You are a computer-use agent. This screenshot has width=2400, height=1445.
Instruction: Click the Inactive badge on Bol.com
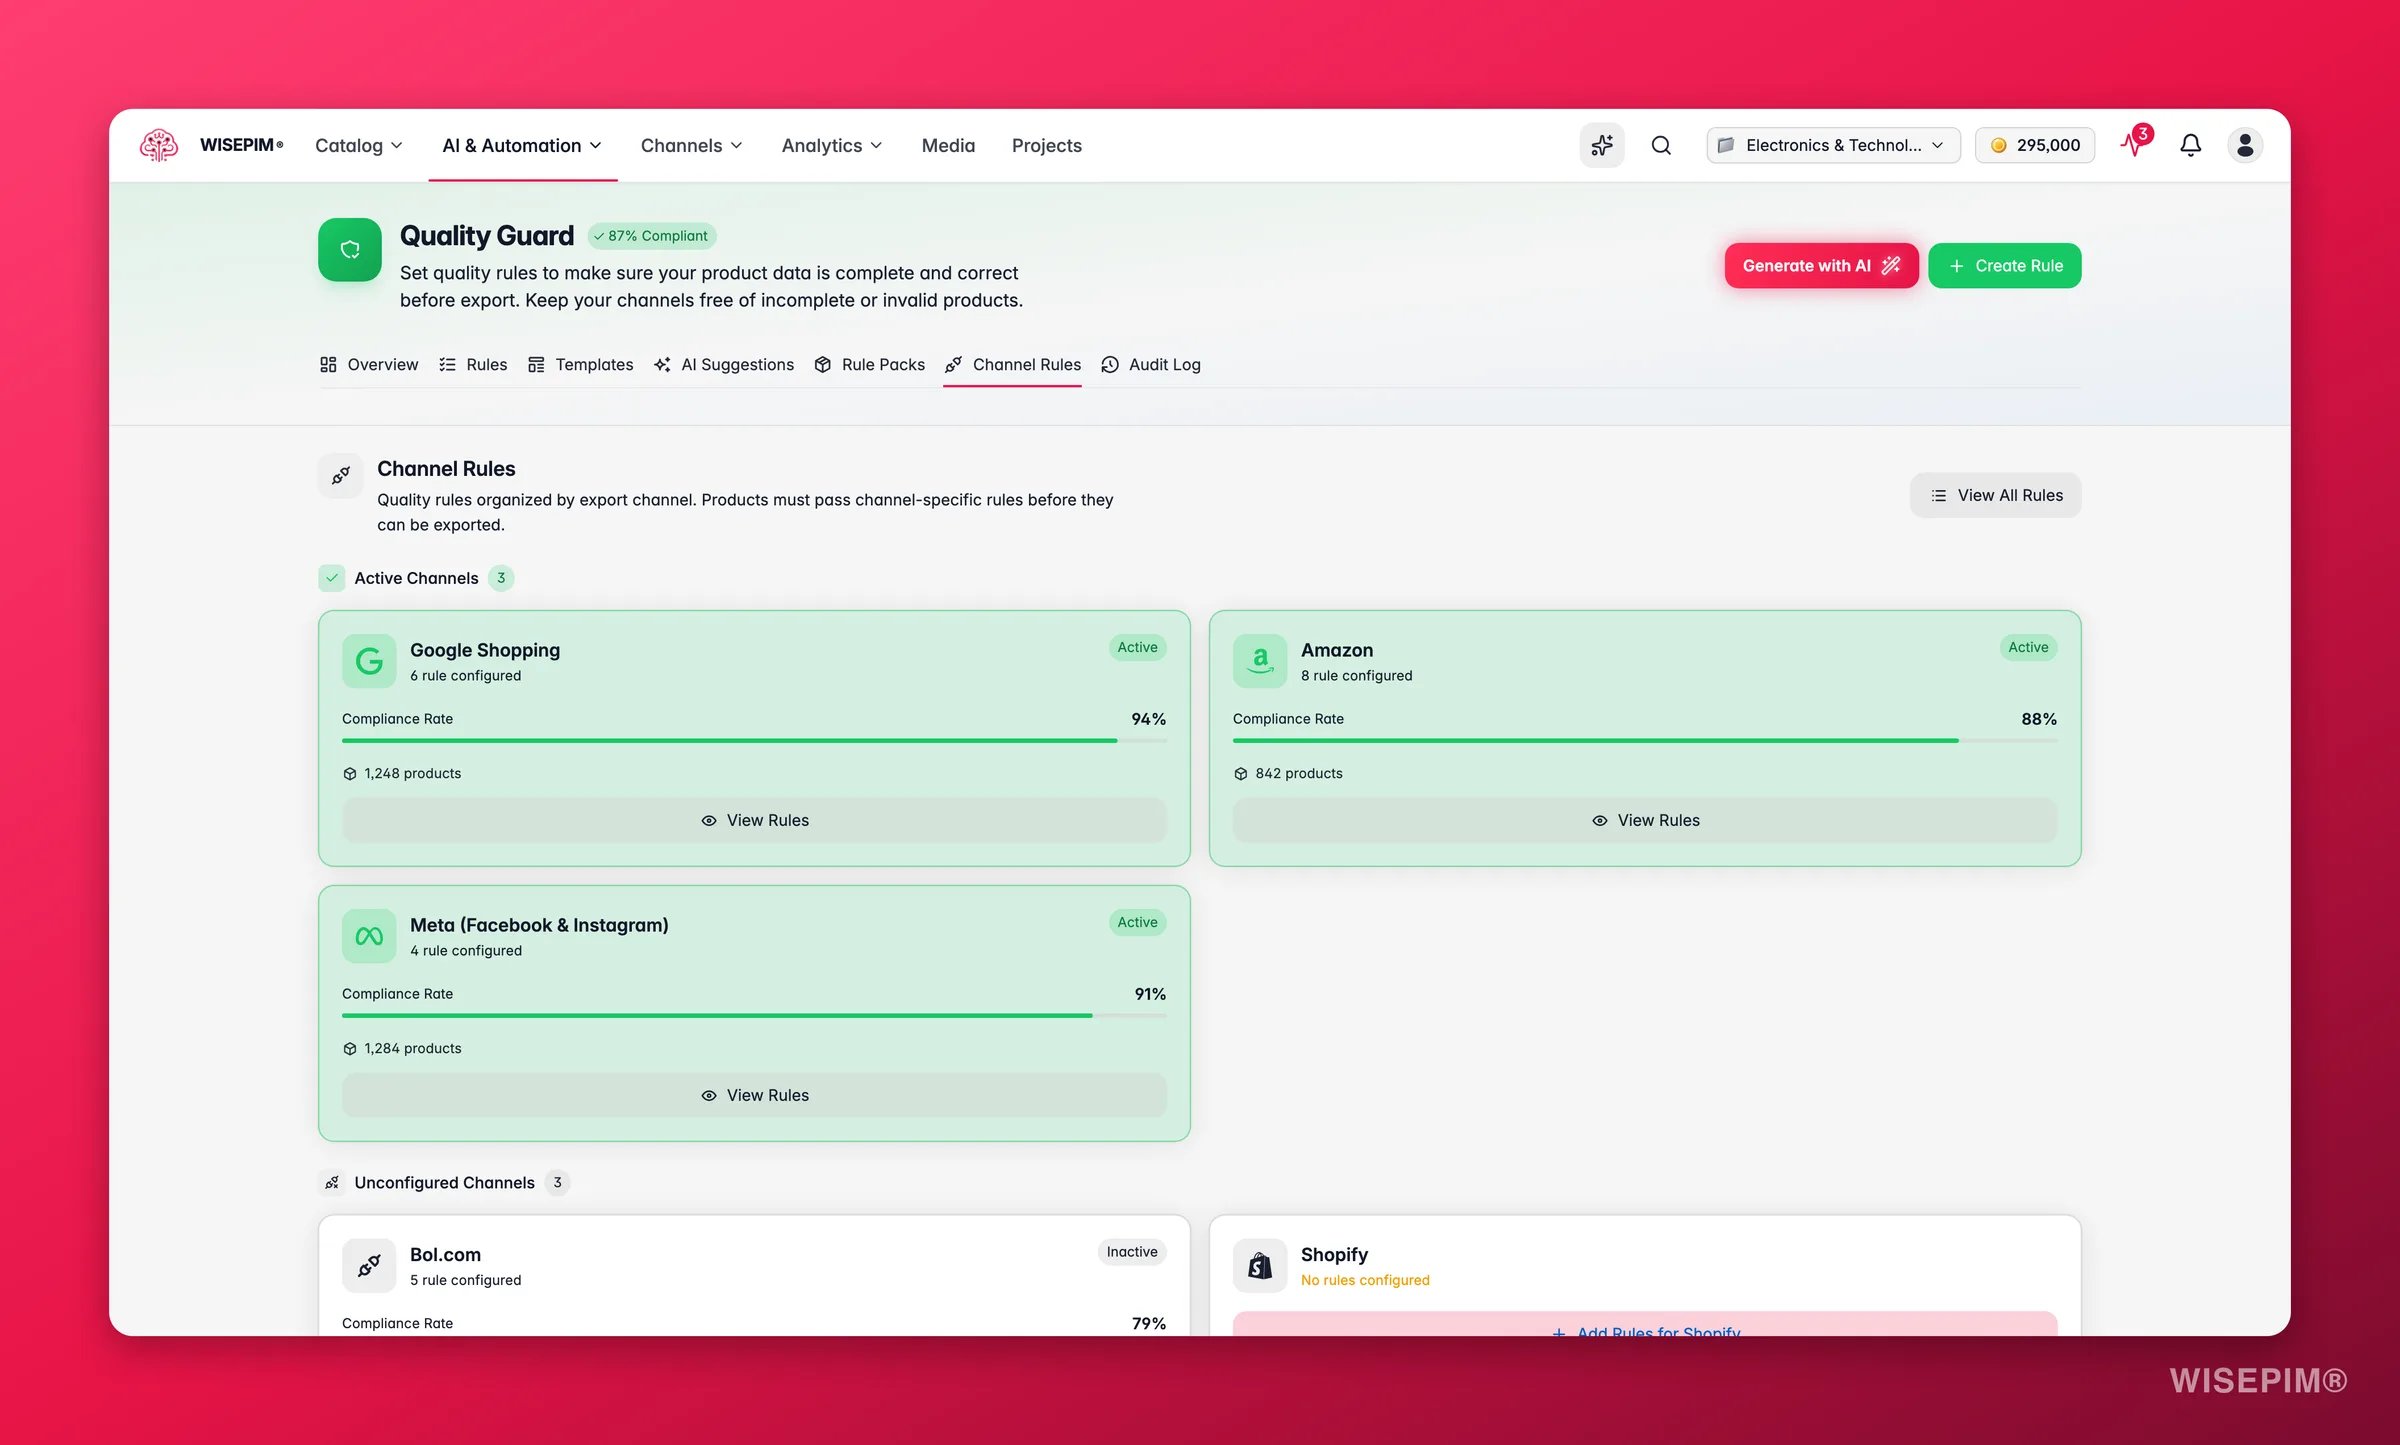point(1132,1252)
